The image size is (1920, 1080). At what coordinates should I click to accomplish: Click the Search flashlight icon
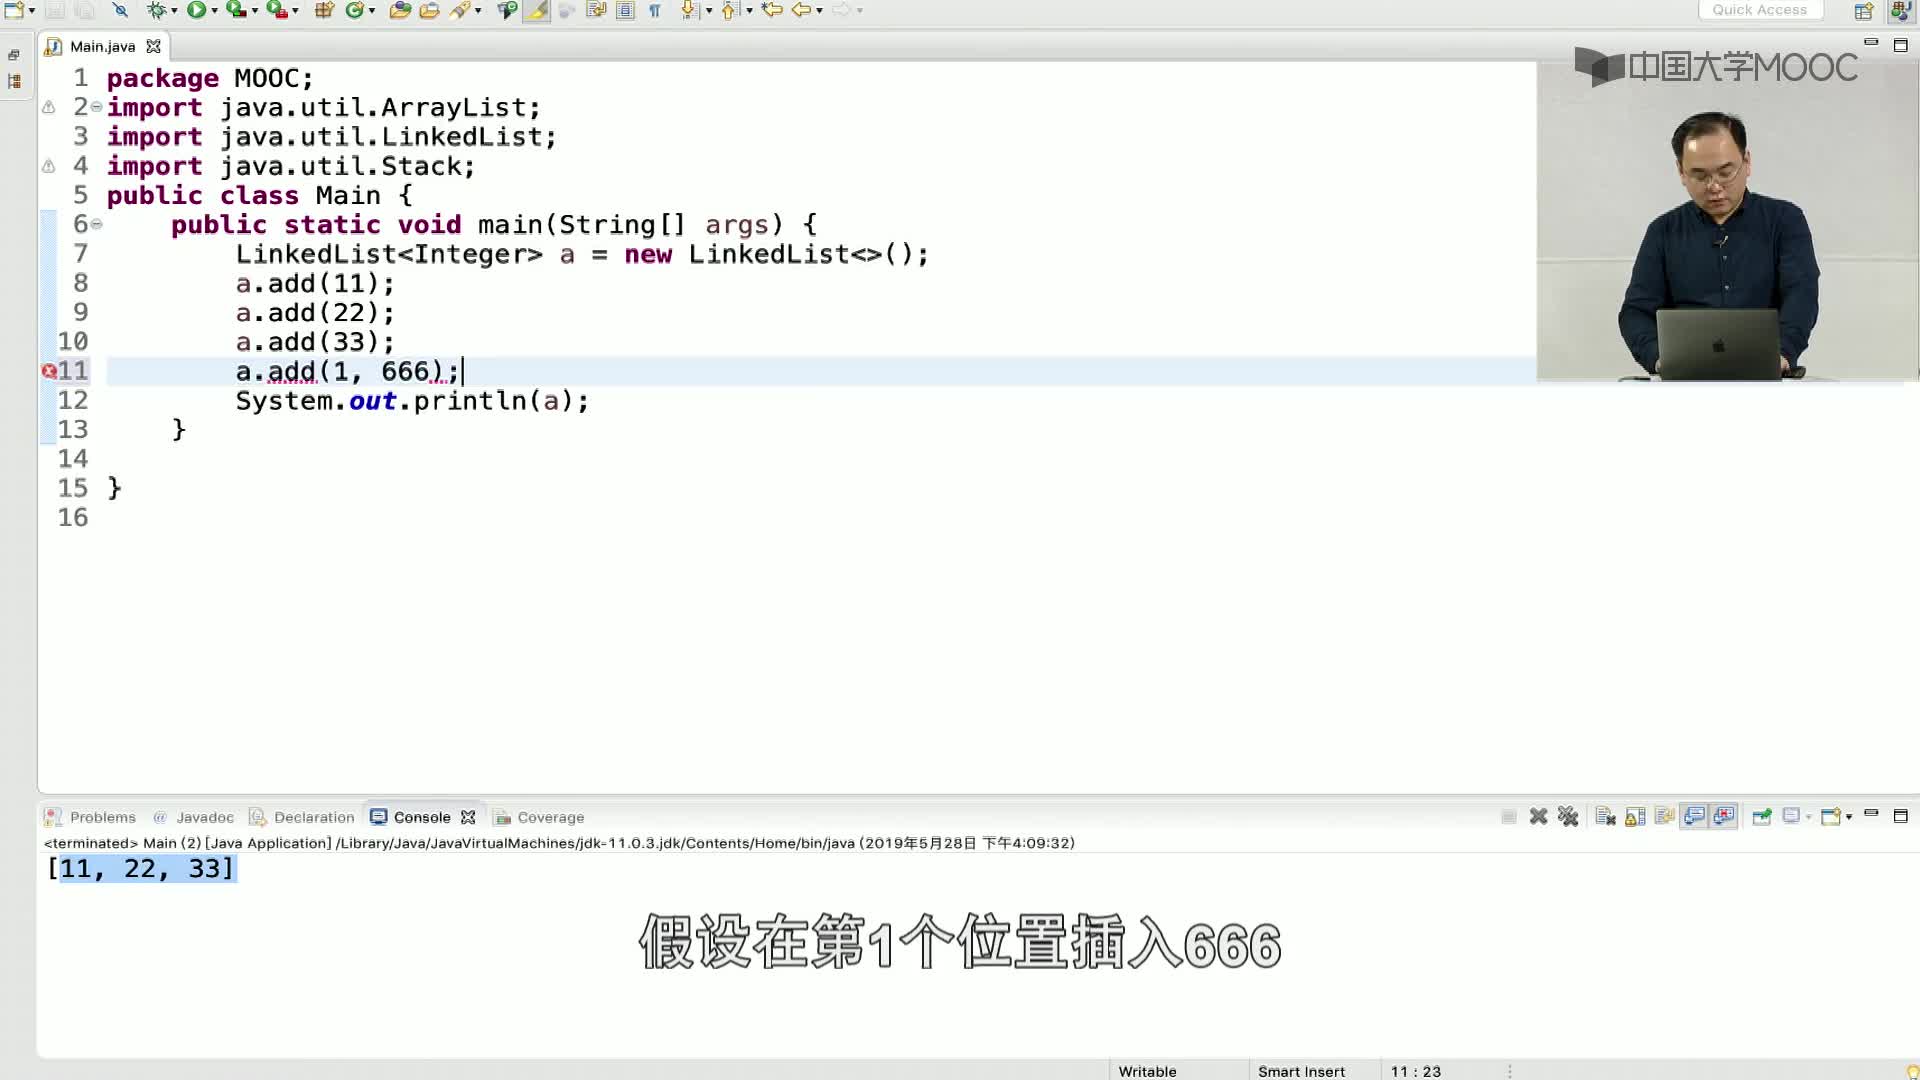point(459,10)
